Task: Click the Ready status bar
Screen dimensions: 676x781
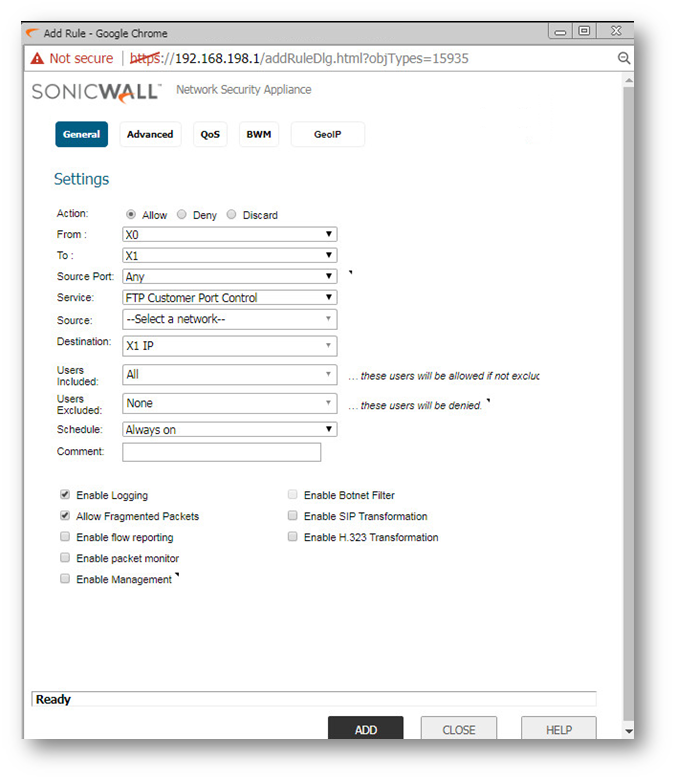Action: click(x=314, y=699)
